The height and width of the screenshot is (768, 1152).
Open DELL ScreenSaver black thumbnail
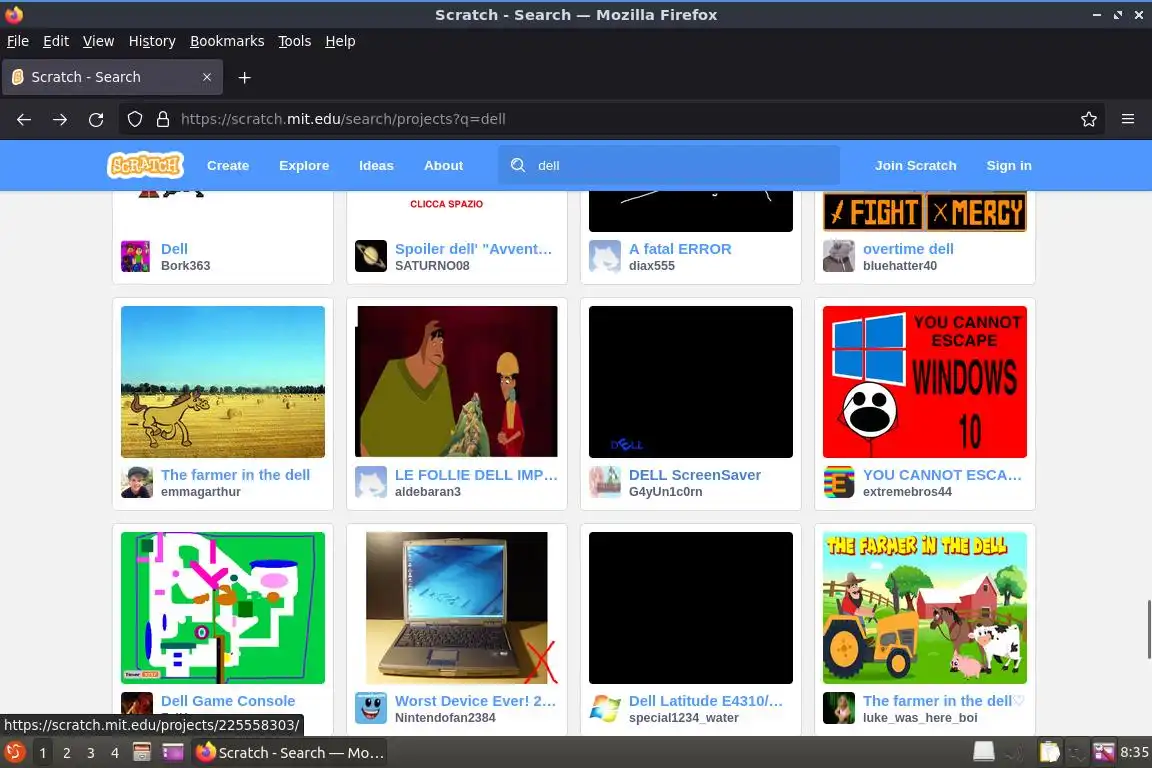[x=691, y=381]
